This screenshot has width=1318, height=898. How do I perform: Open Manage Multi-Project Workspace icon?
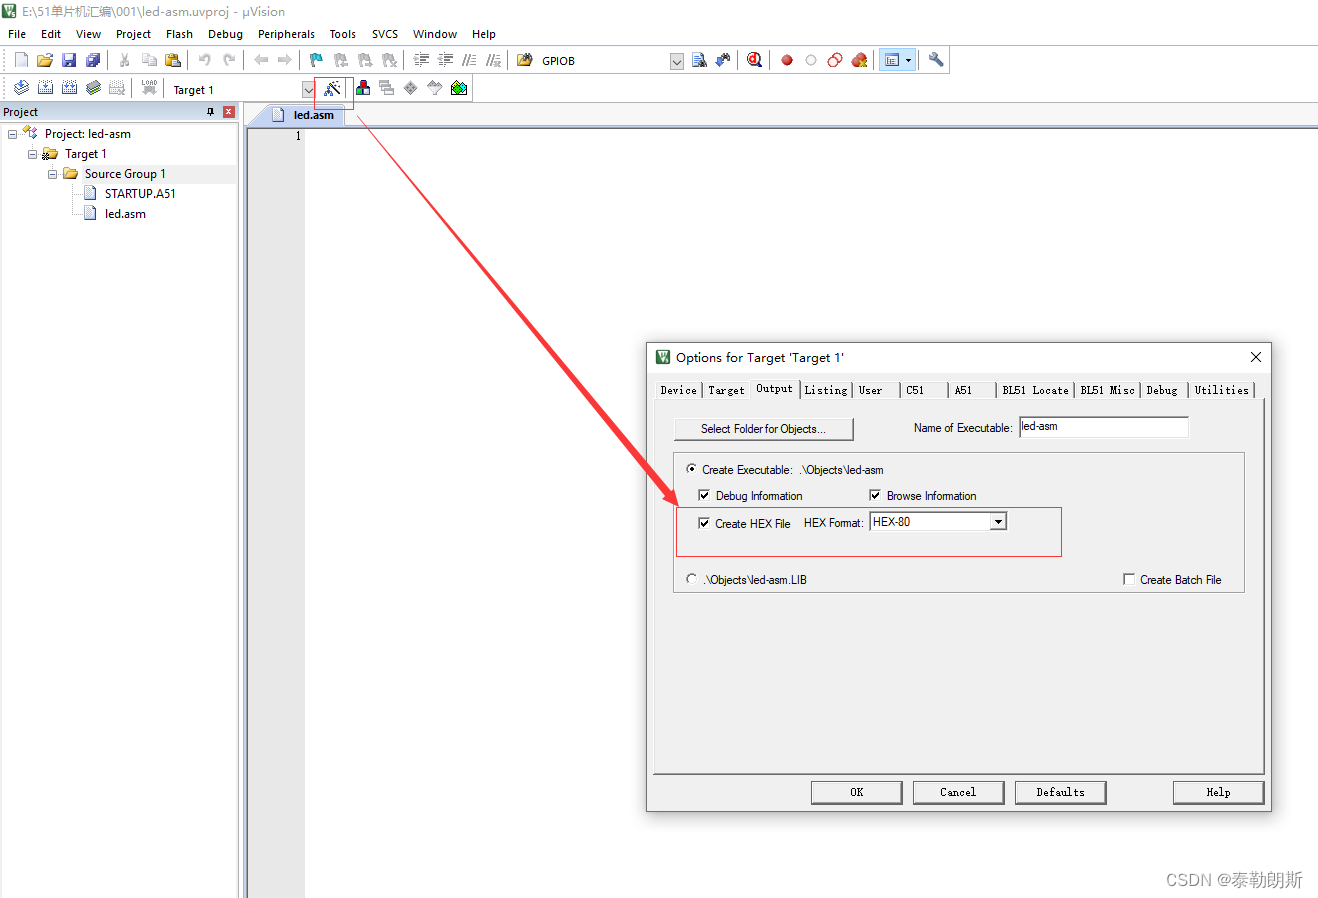387,88
